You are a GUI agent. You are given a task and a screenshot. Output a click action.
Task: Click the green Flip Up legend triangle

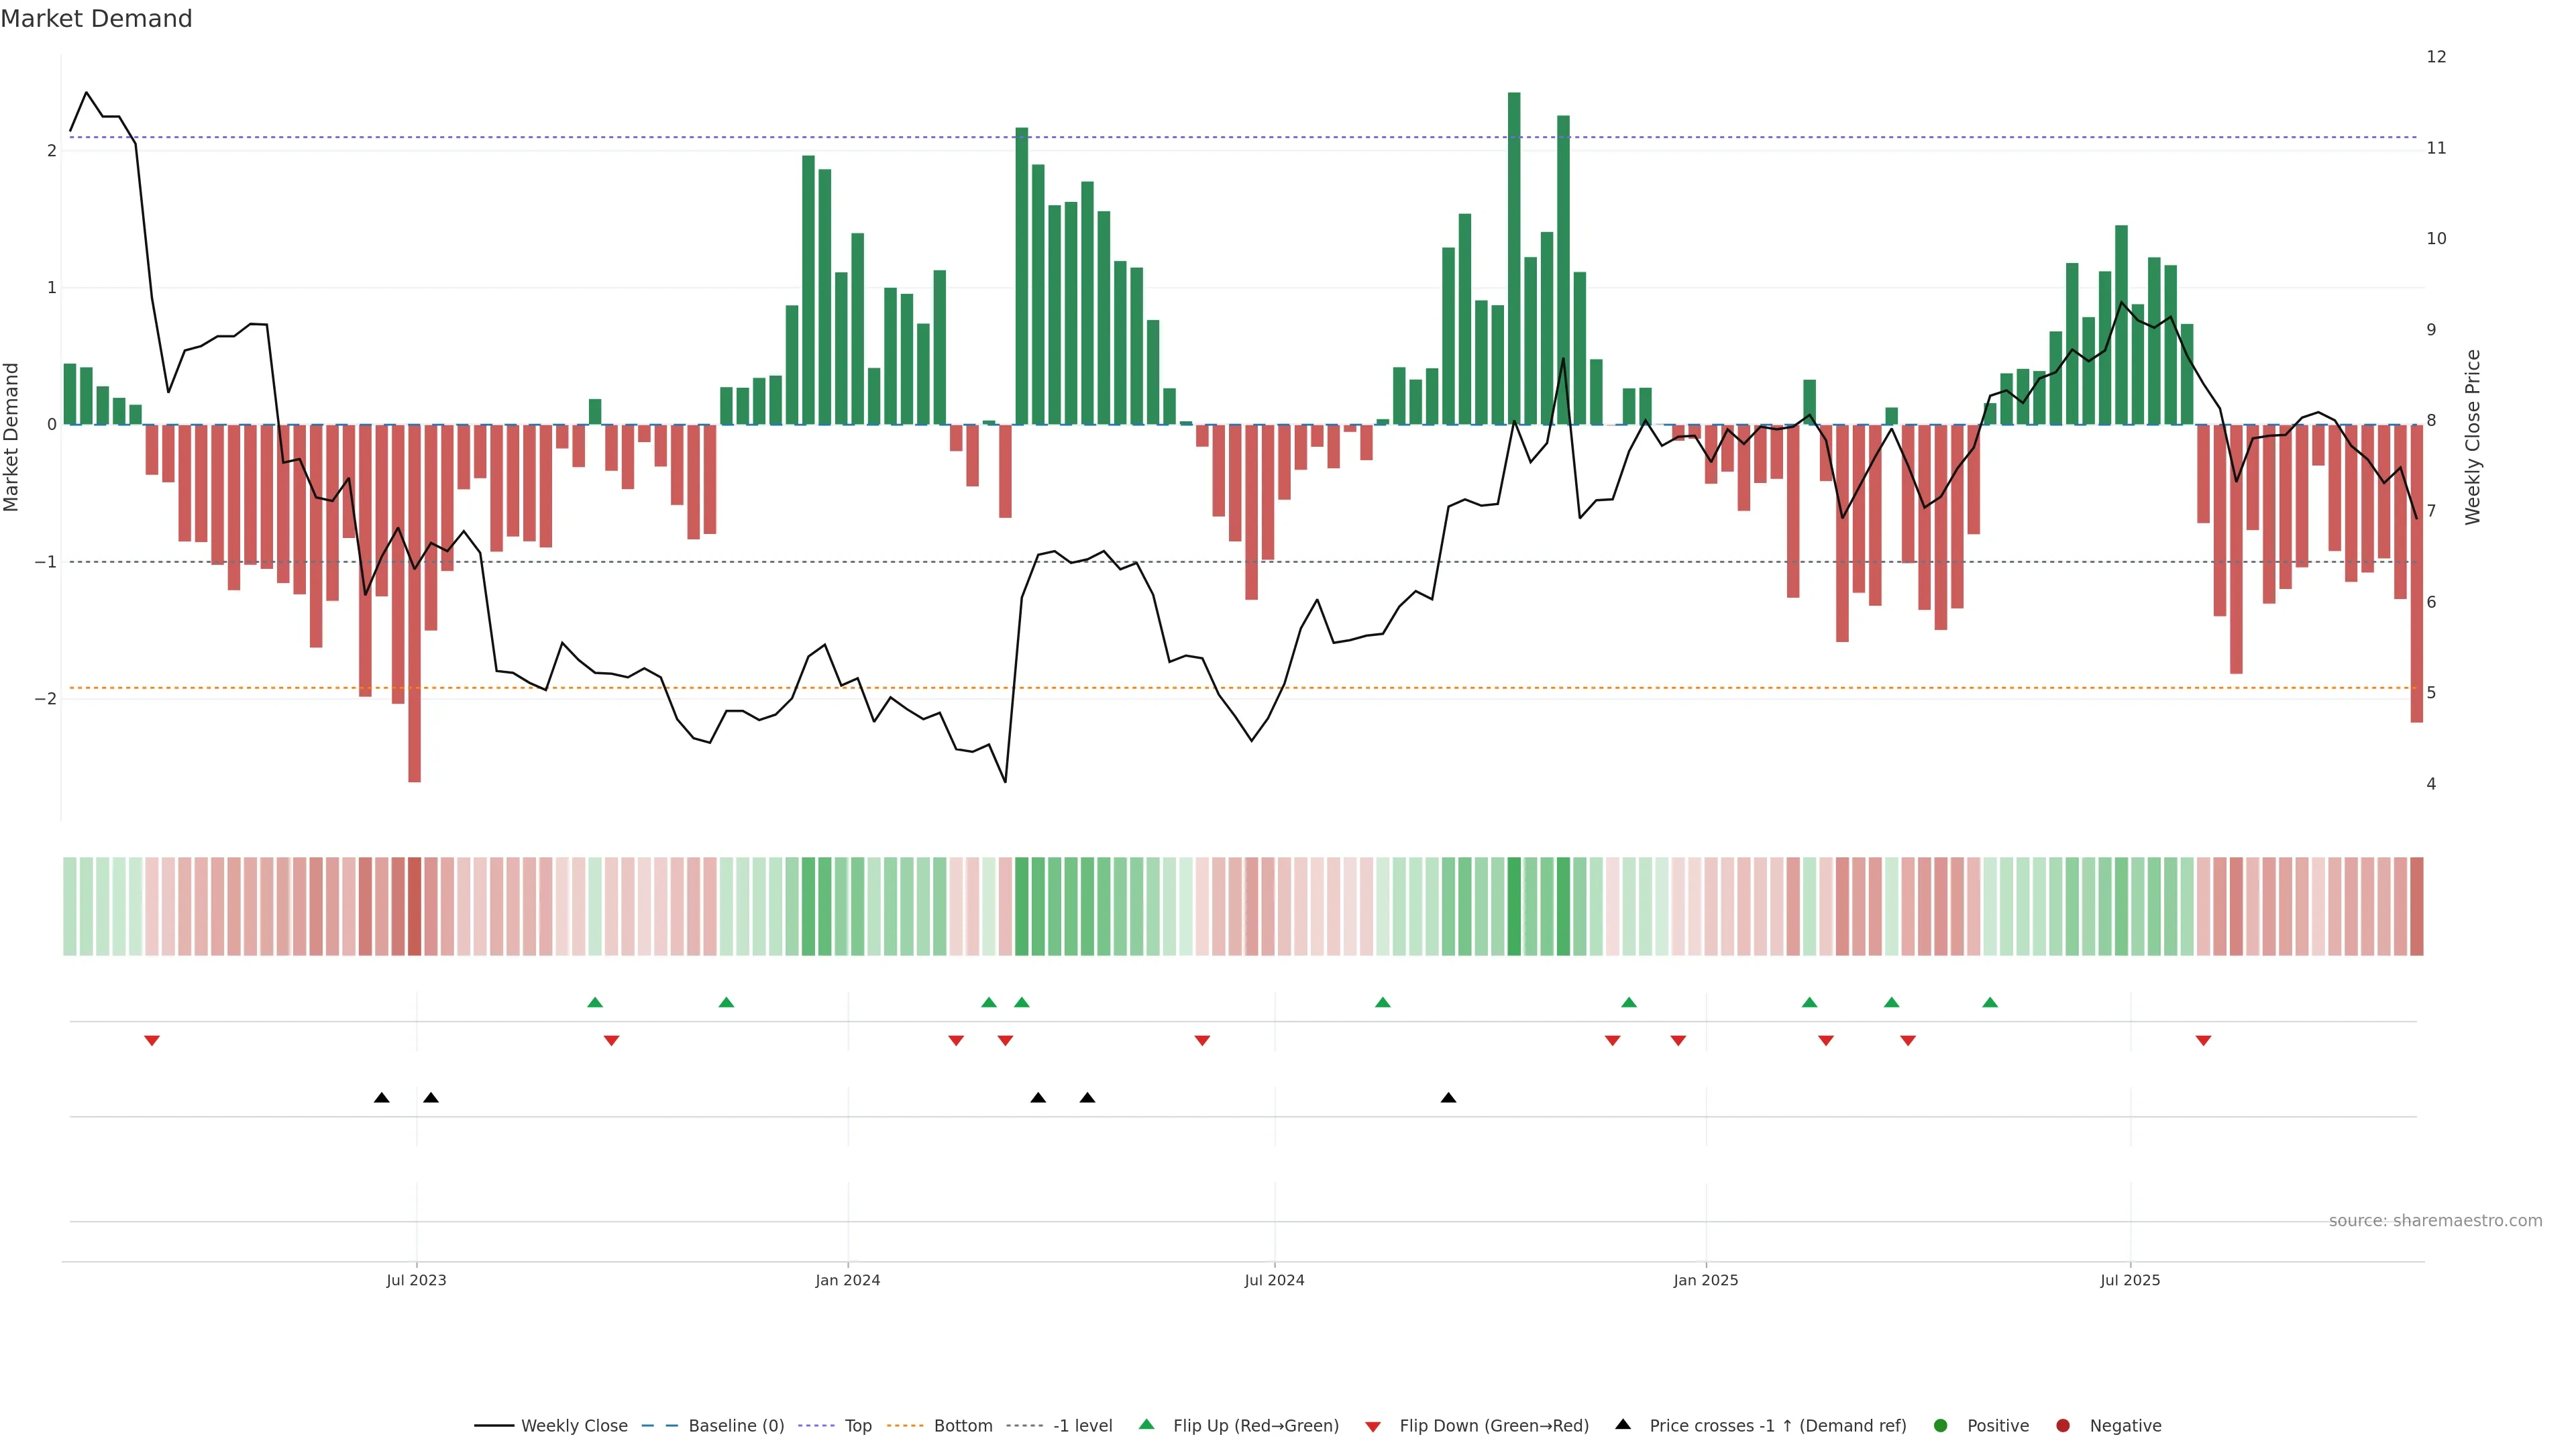coord(1146,1424)
